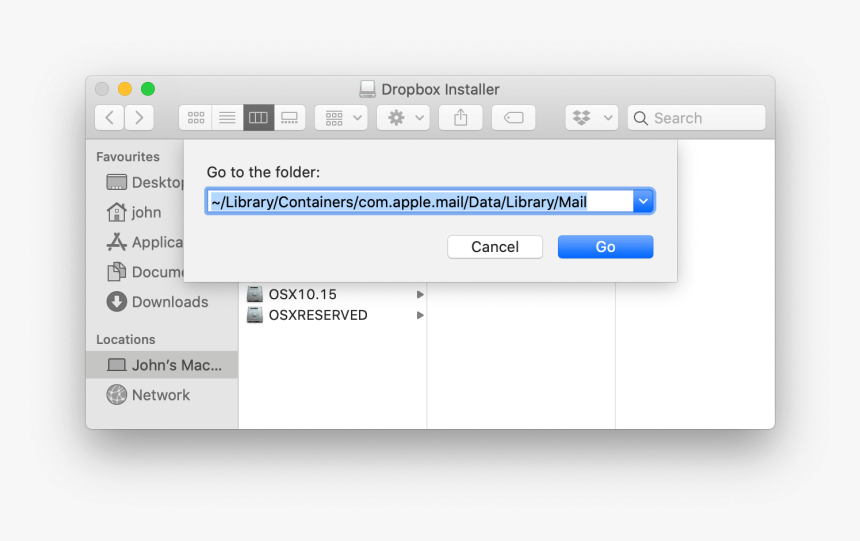Go back with the left arrow button
Viewport: 860px width, 541px height.
click(x=109, y=117)
